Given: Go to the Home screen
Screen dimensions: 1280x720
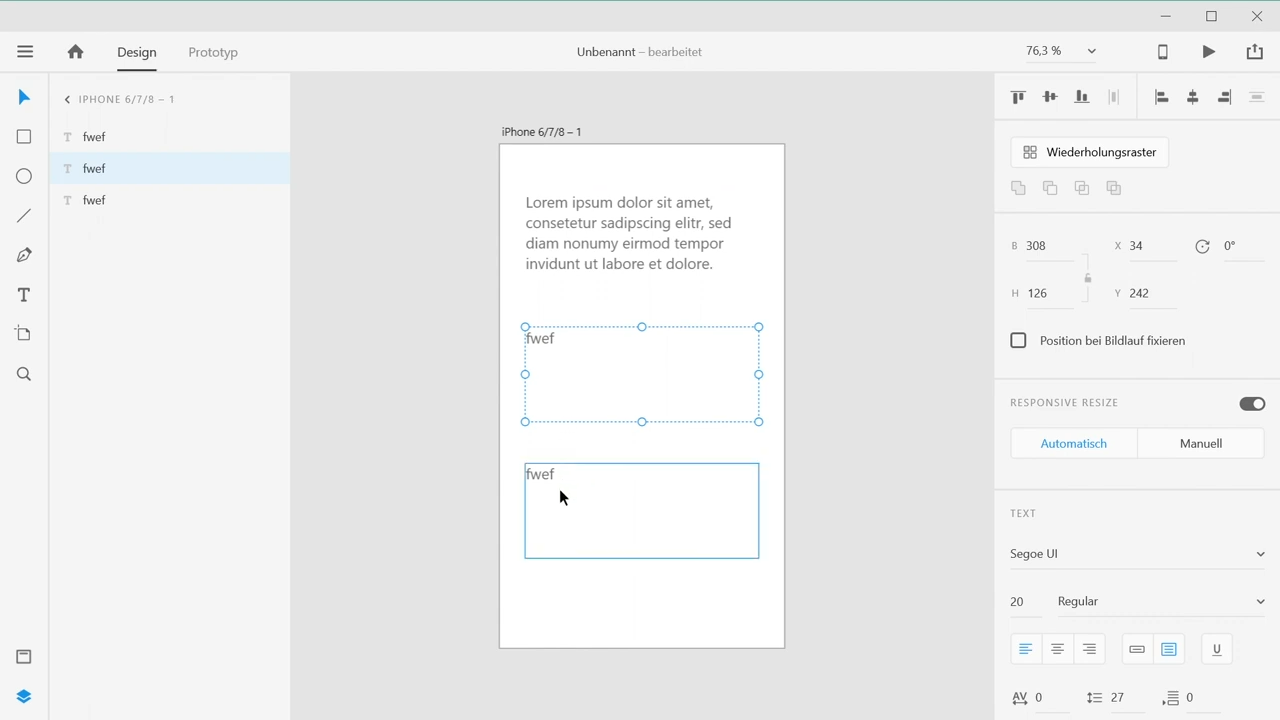Looking at the screenshot, I should (75, 52).
